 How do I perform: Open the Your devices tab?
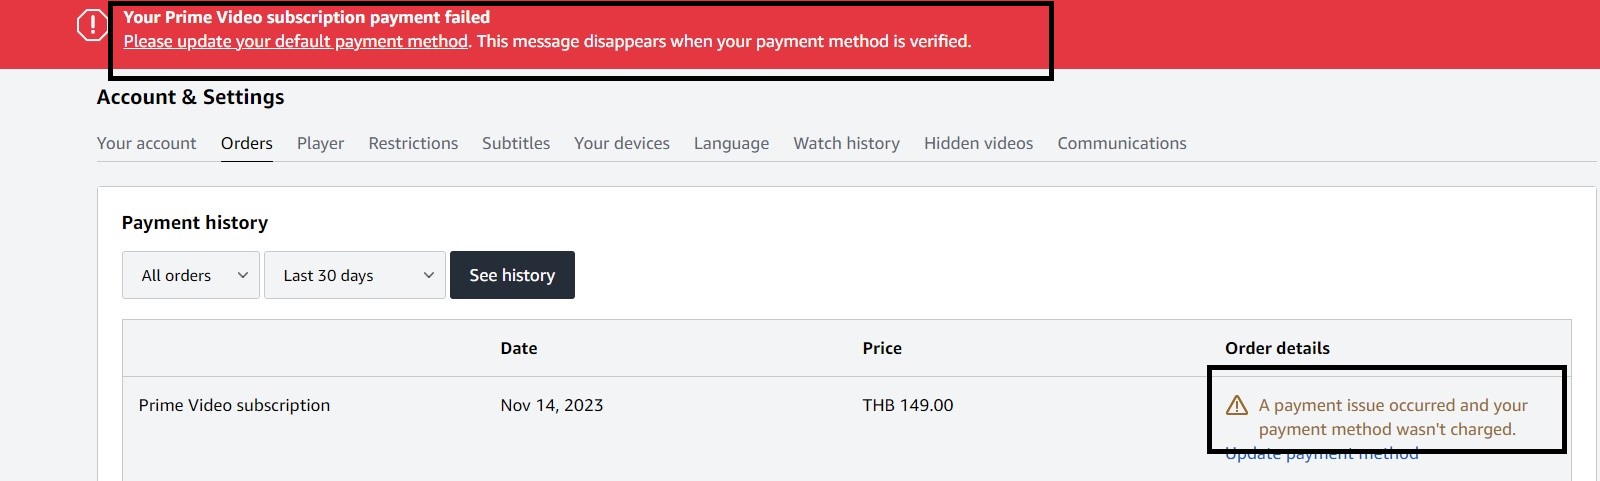[622, 143]
